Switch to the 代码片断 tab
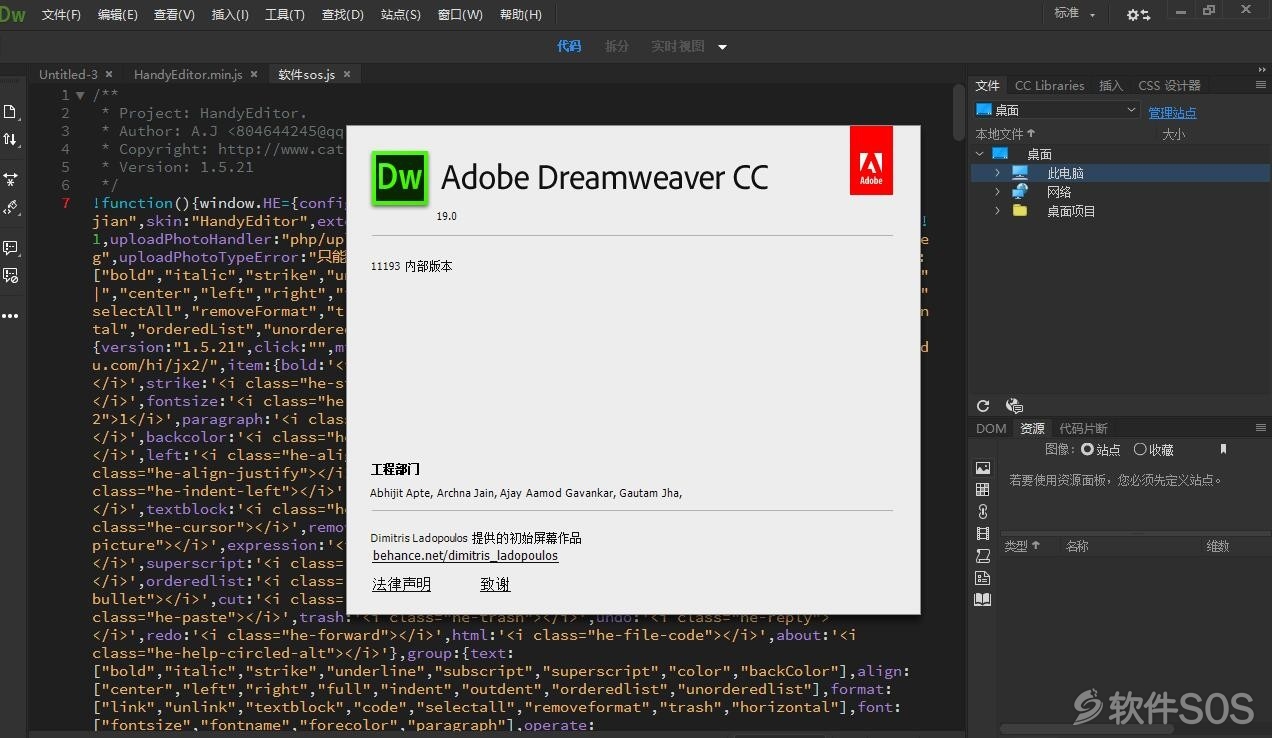1272x738 pixels. tap(1083, 428)
